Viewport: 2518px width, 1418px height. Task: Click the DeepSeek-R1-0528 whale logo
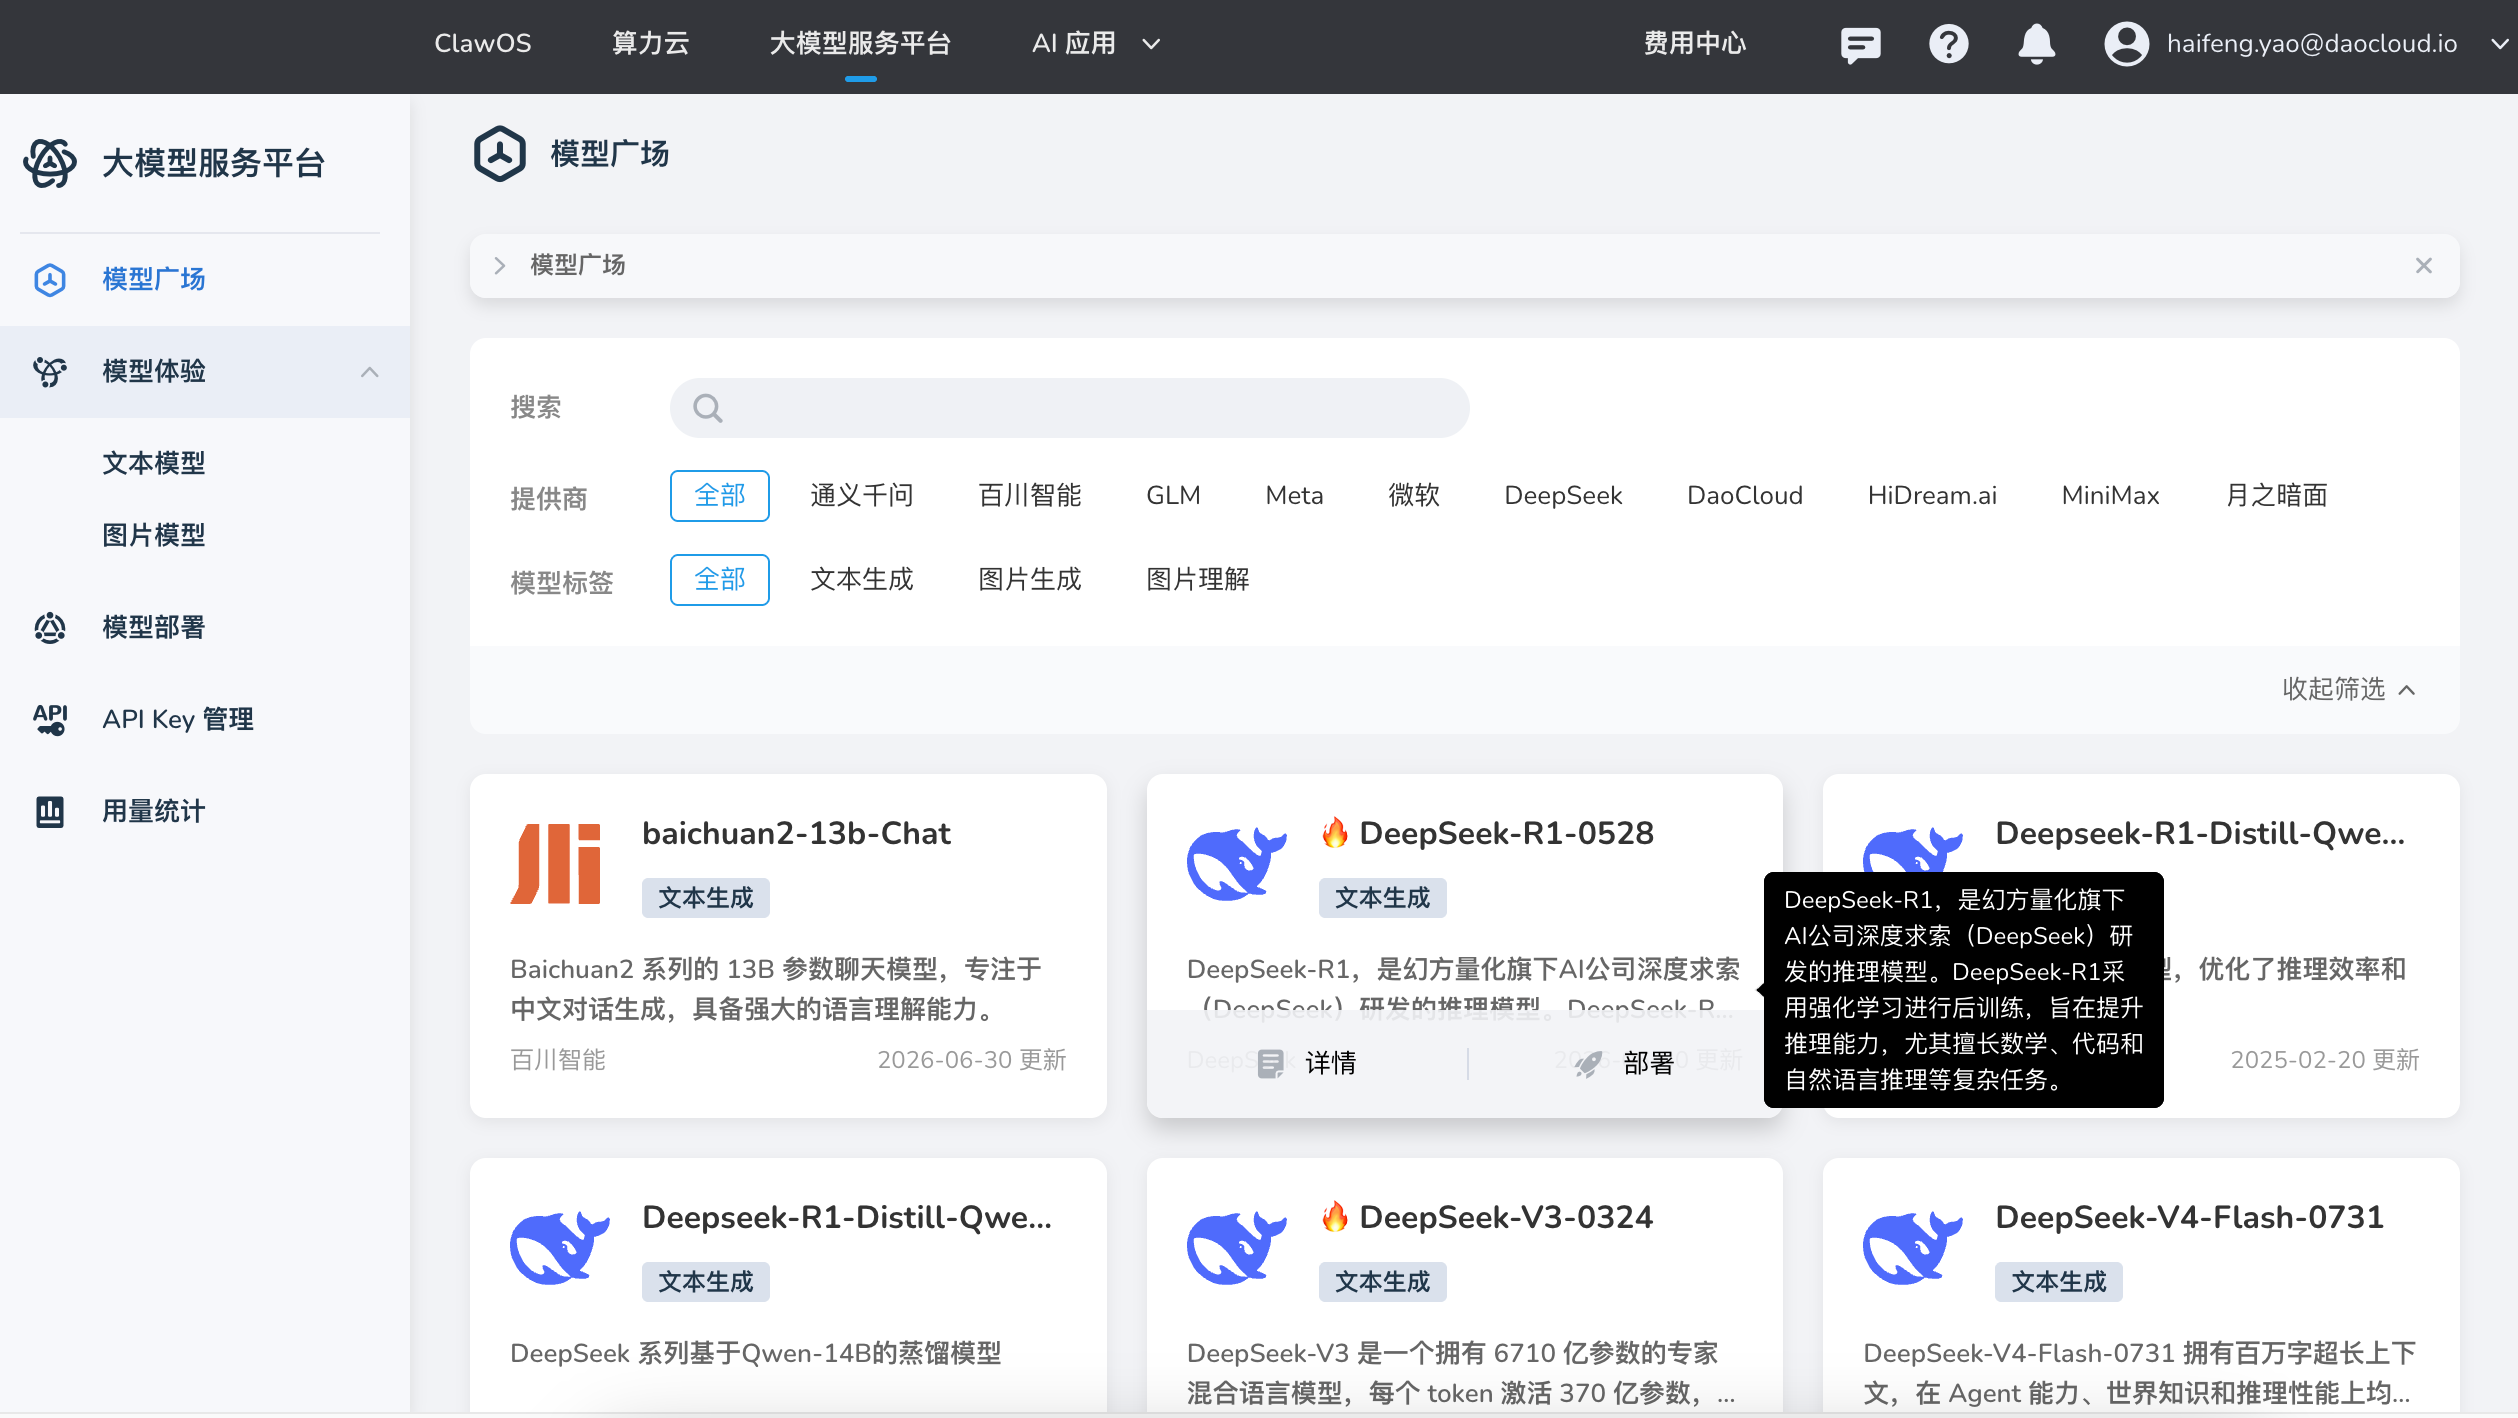point(1236,864)
